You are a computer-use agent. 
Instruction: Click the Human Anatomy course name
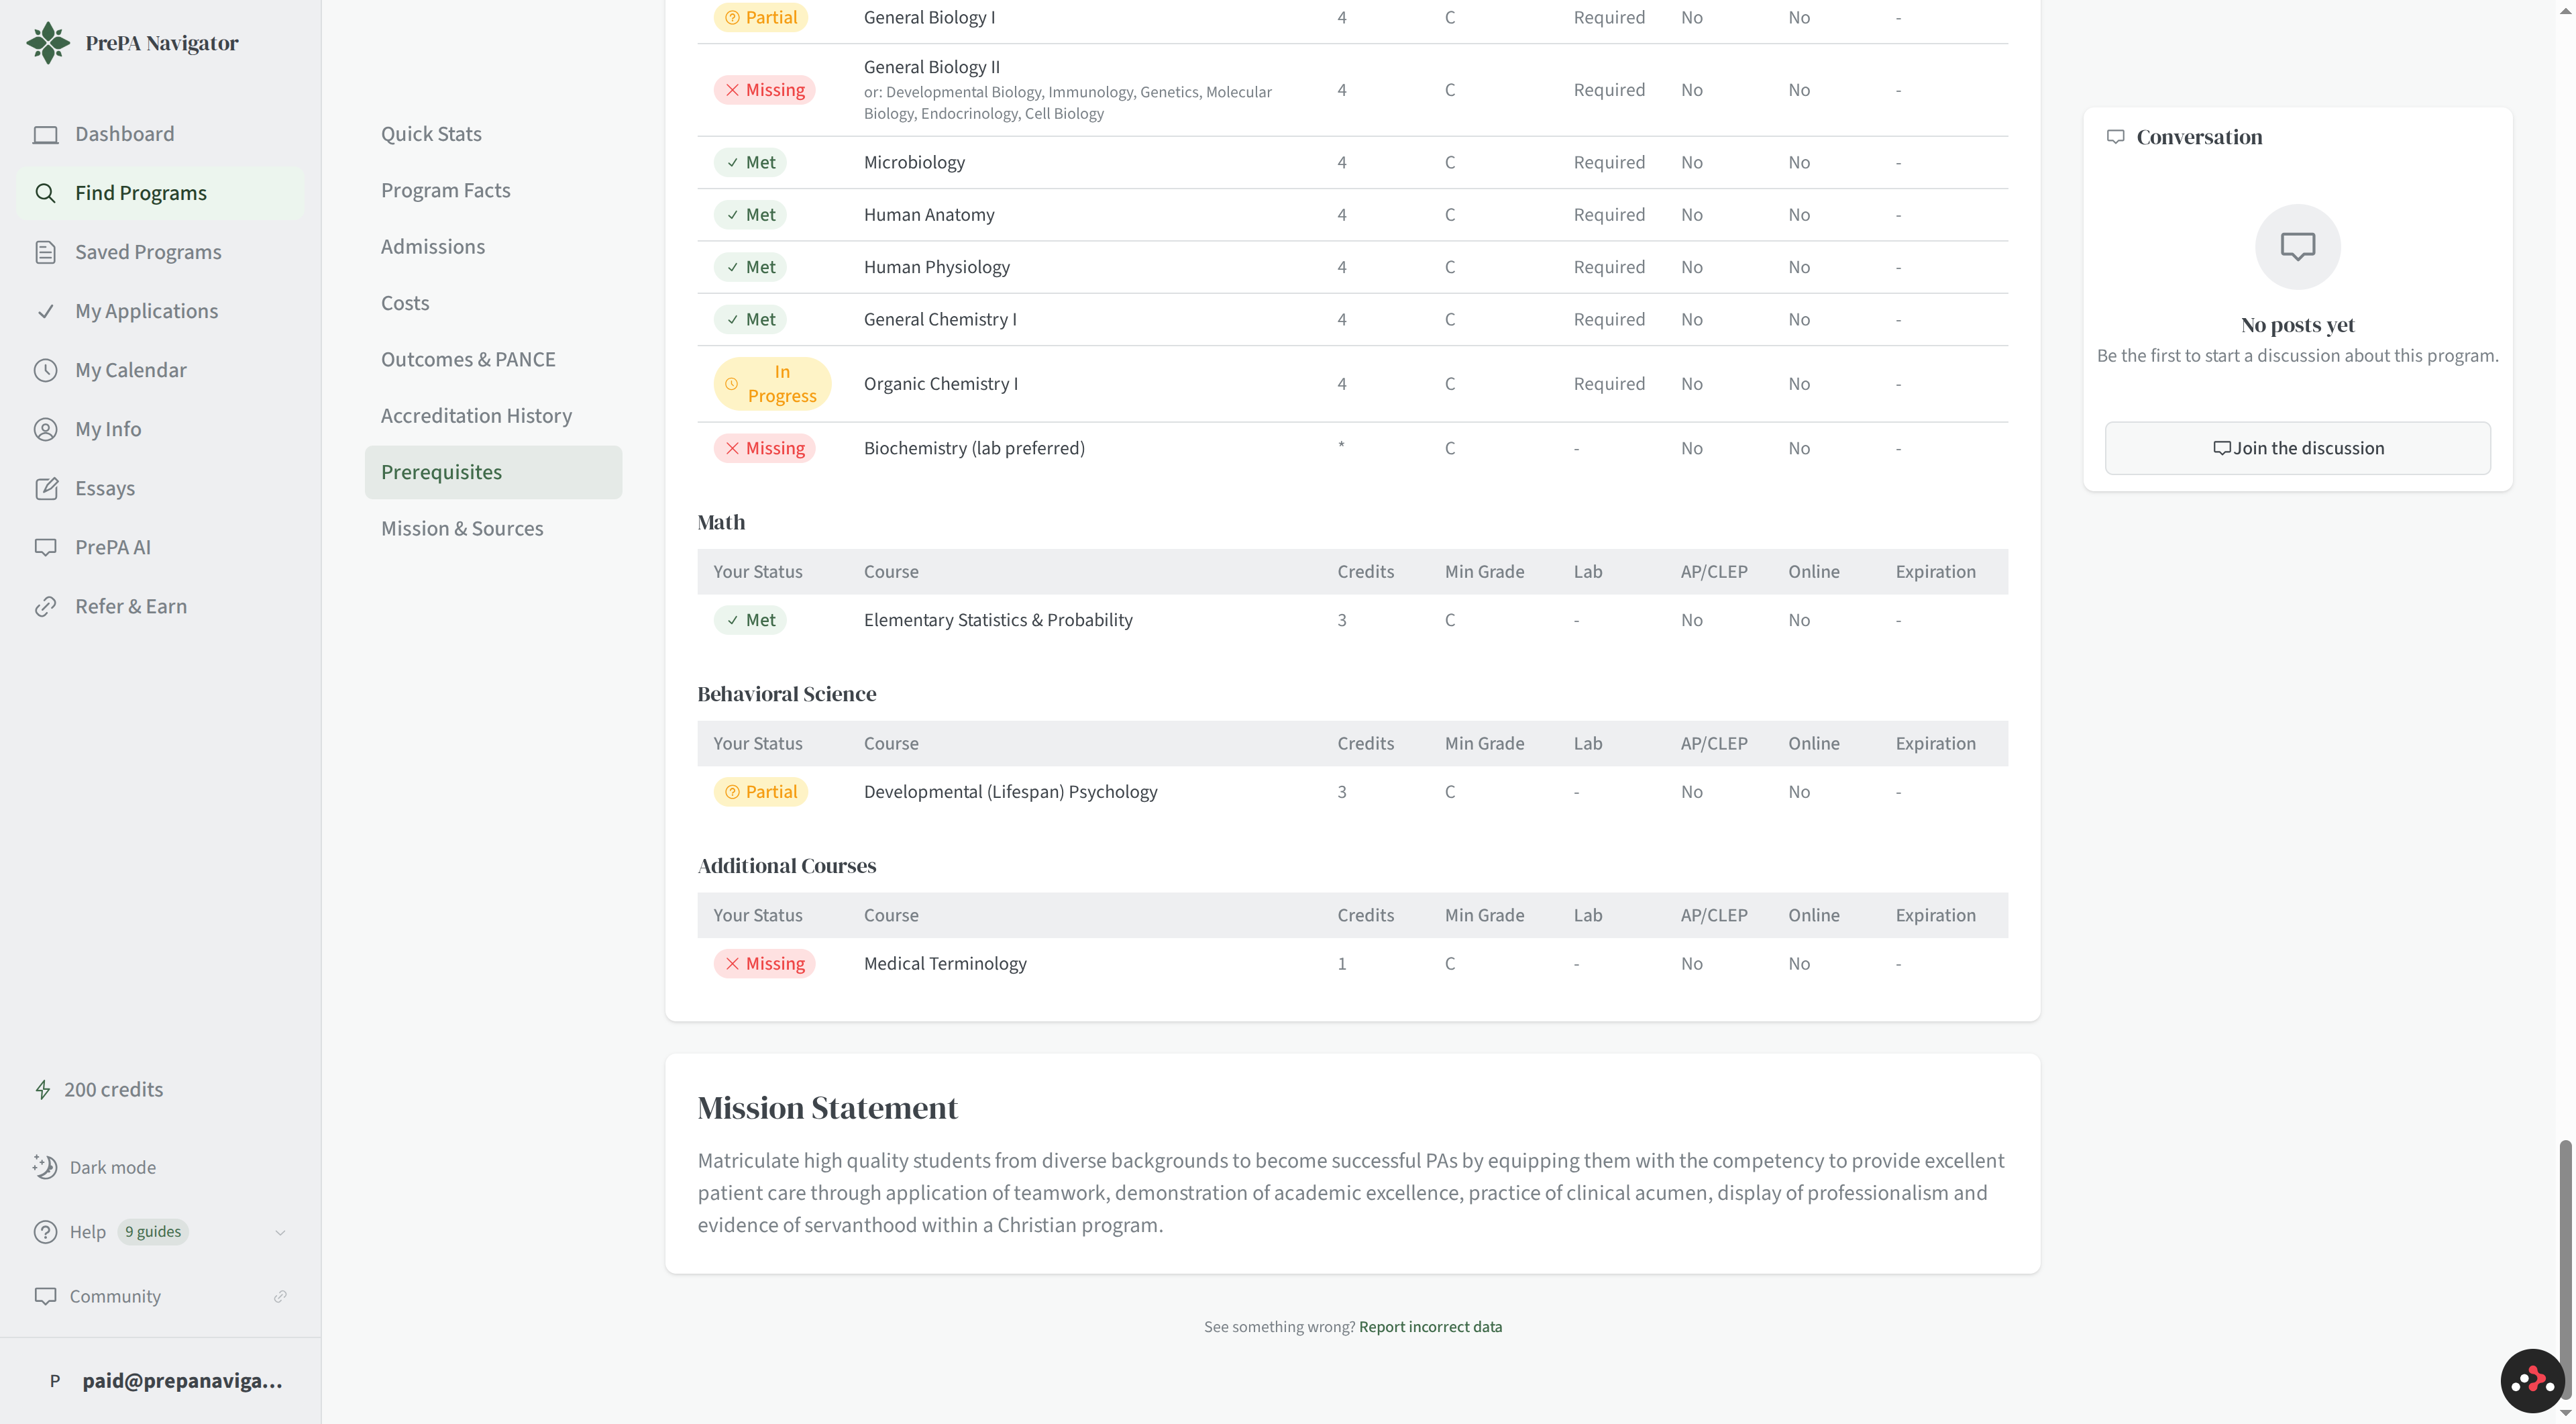[929, 214]
